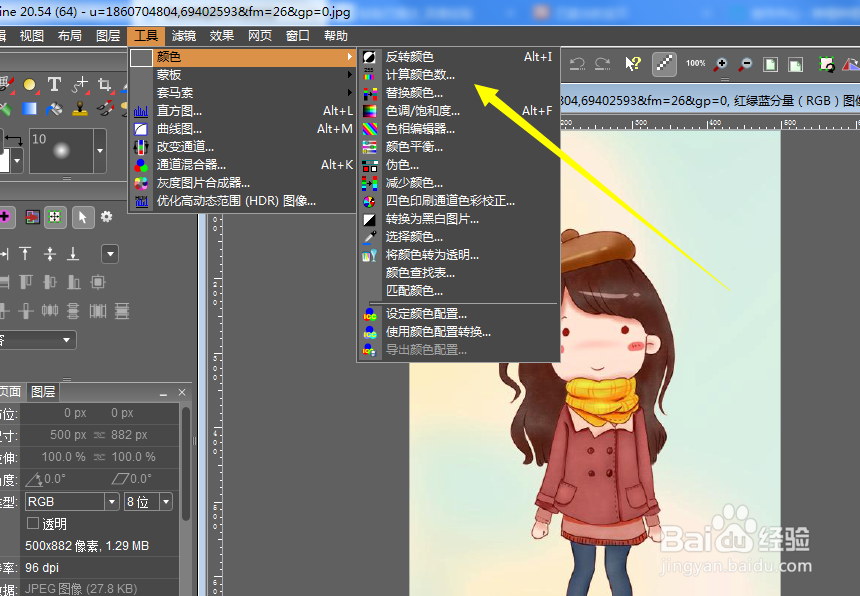Open the 视图 menu
The height and width of the screenshot is (596, 860).
click(x=32, y=36)
